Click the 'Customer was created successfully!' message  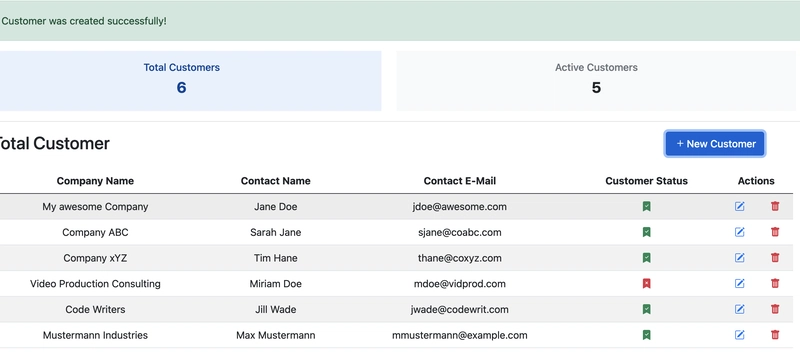click(84, 21)
